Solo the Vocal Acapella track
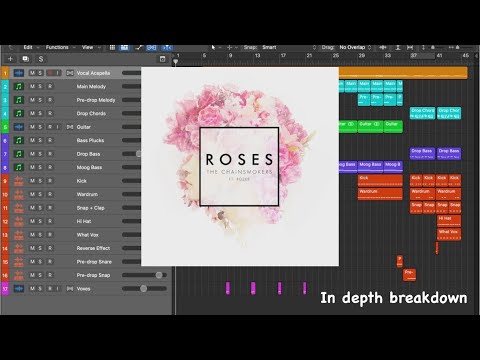Viewport: 480px width, 360px height. [40, 73]
